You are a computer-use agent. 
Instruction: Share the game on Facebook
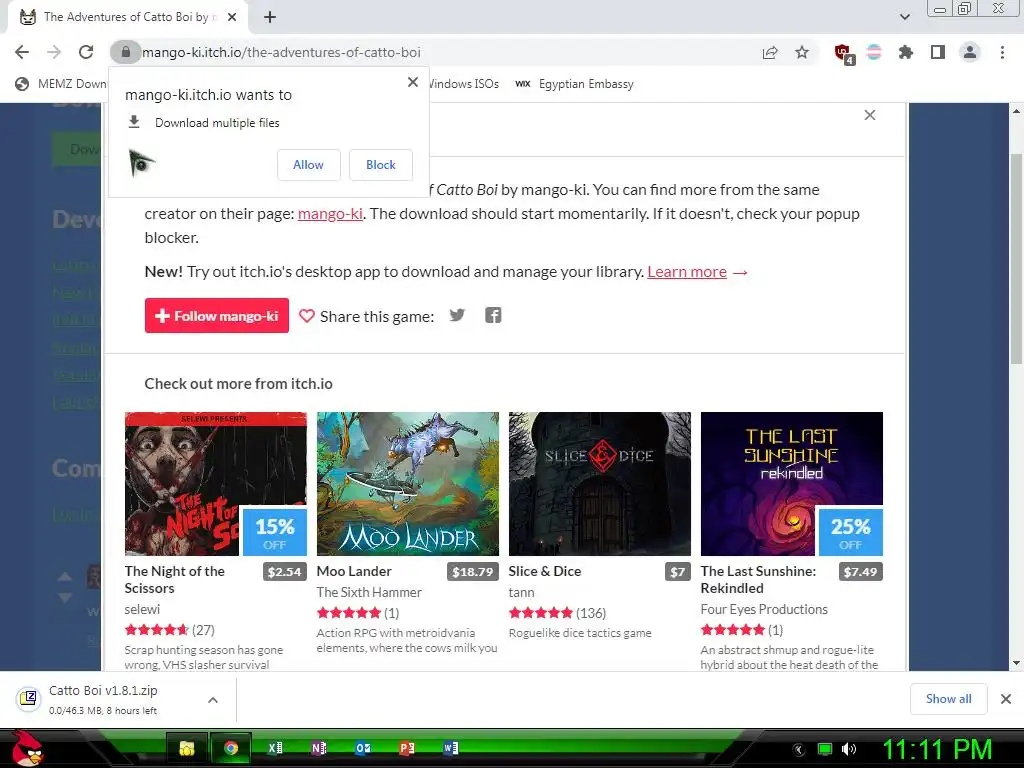(x=493, y=315)
